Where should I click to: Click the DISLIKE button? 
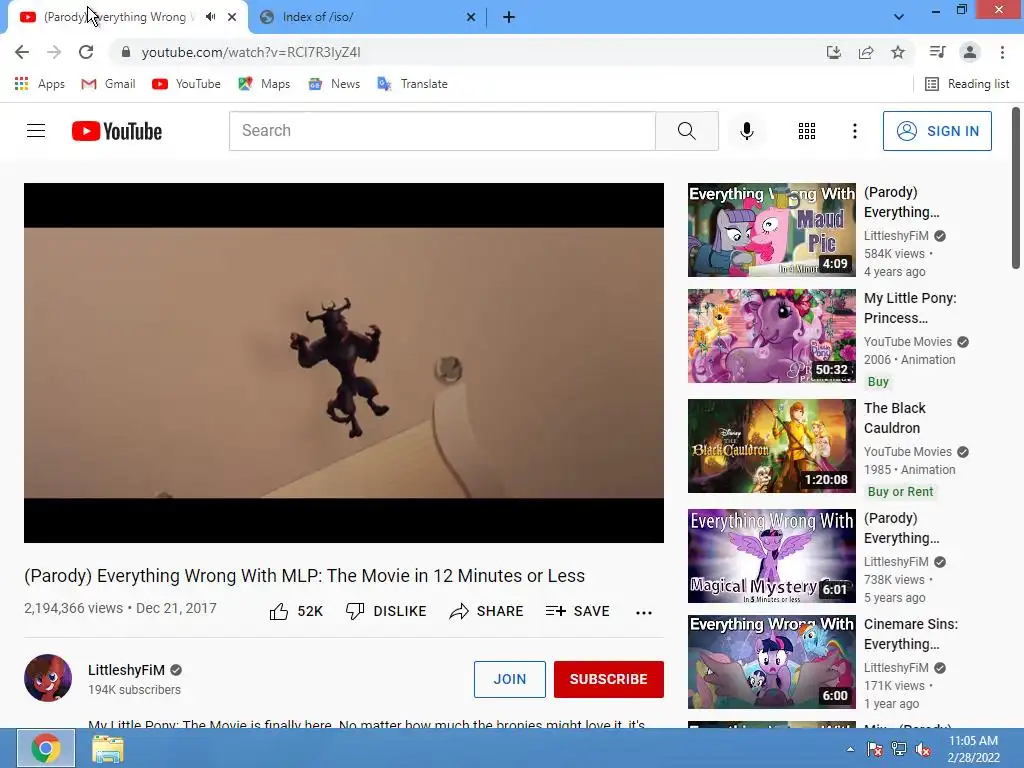(386, 611)
